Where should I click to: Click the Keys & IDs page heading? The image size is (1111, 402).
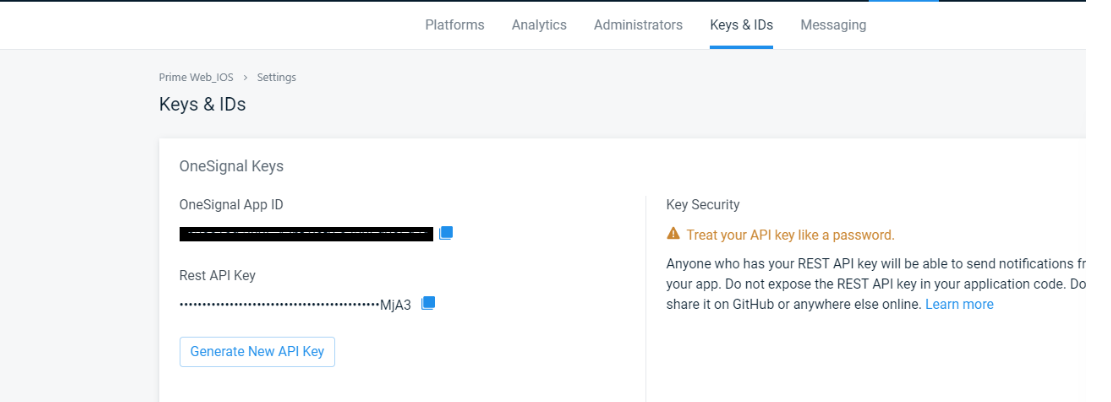202,104
